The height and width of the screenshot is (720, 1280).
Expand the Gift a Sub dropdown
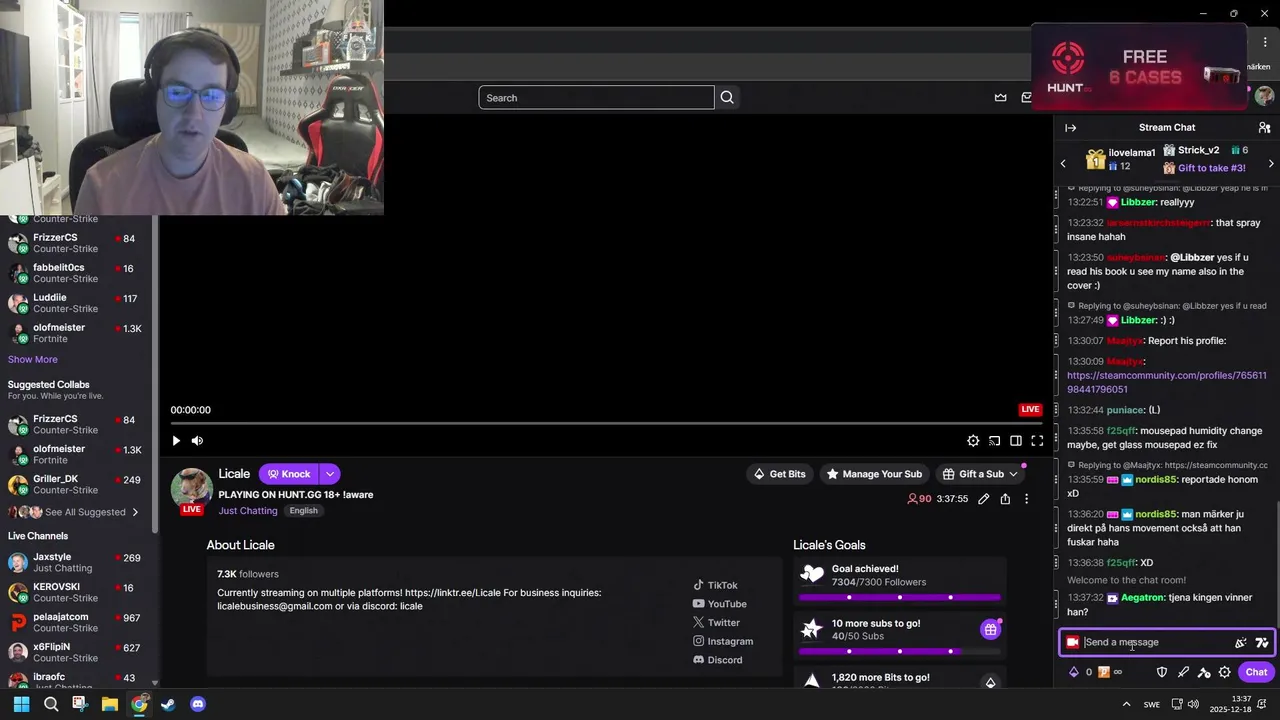pos(1013,474)
